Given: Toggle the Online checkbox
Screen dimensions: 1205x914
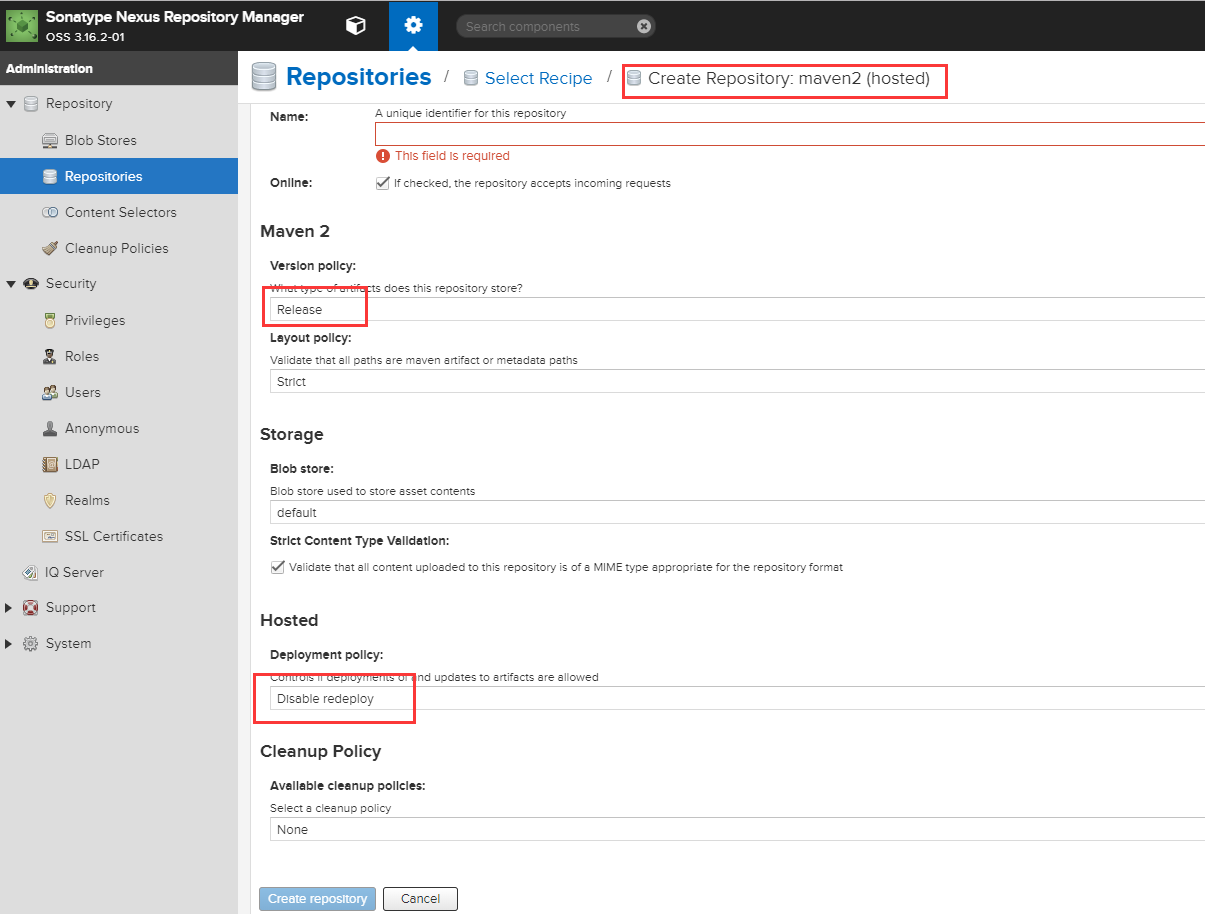Looking at the screenshot, I should coord(382,183).
